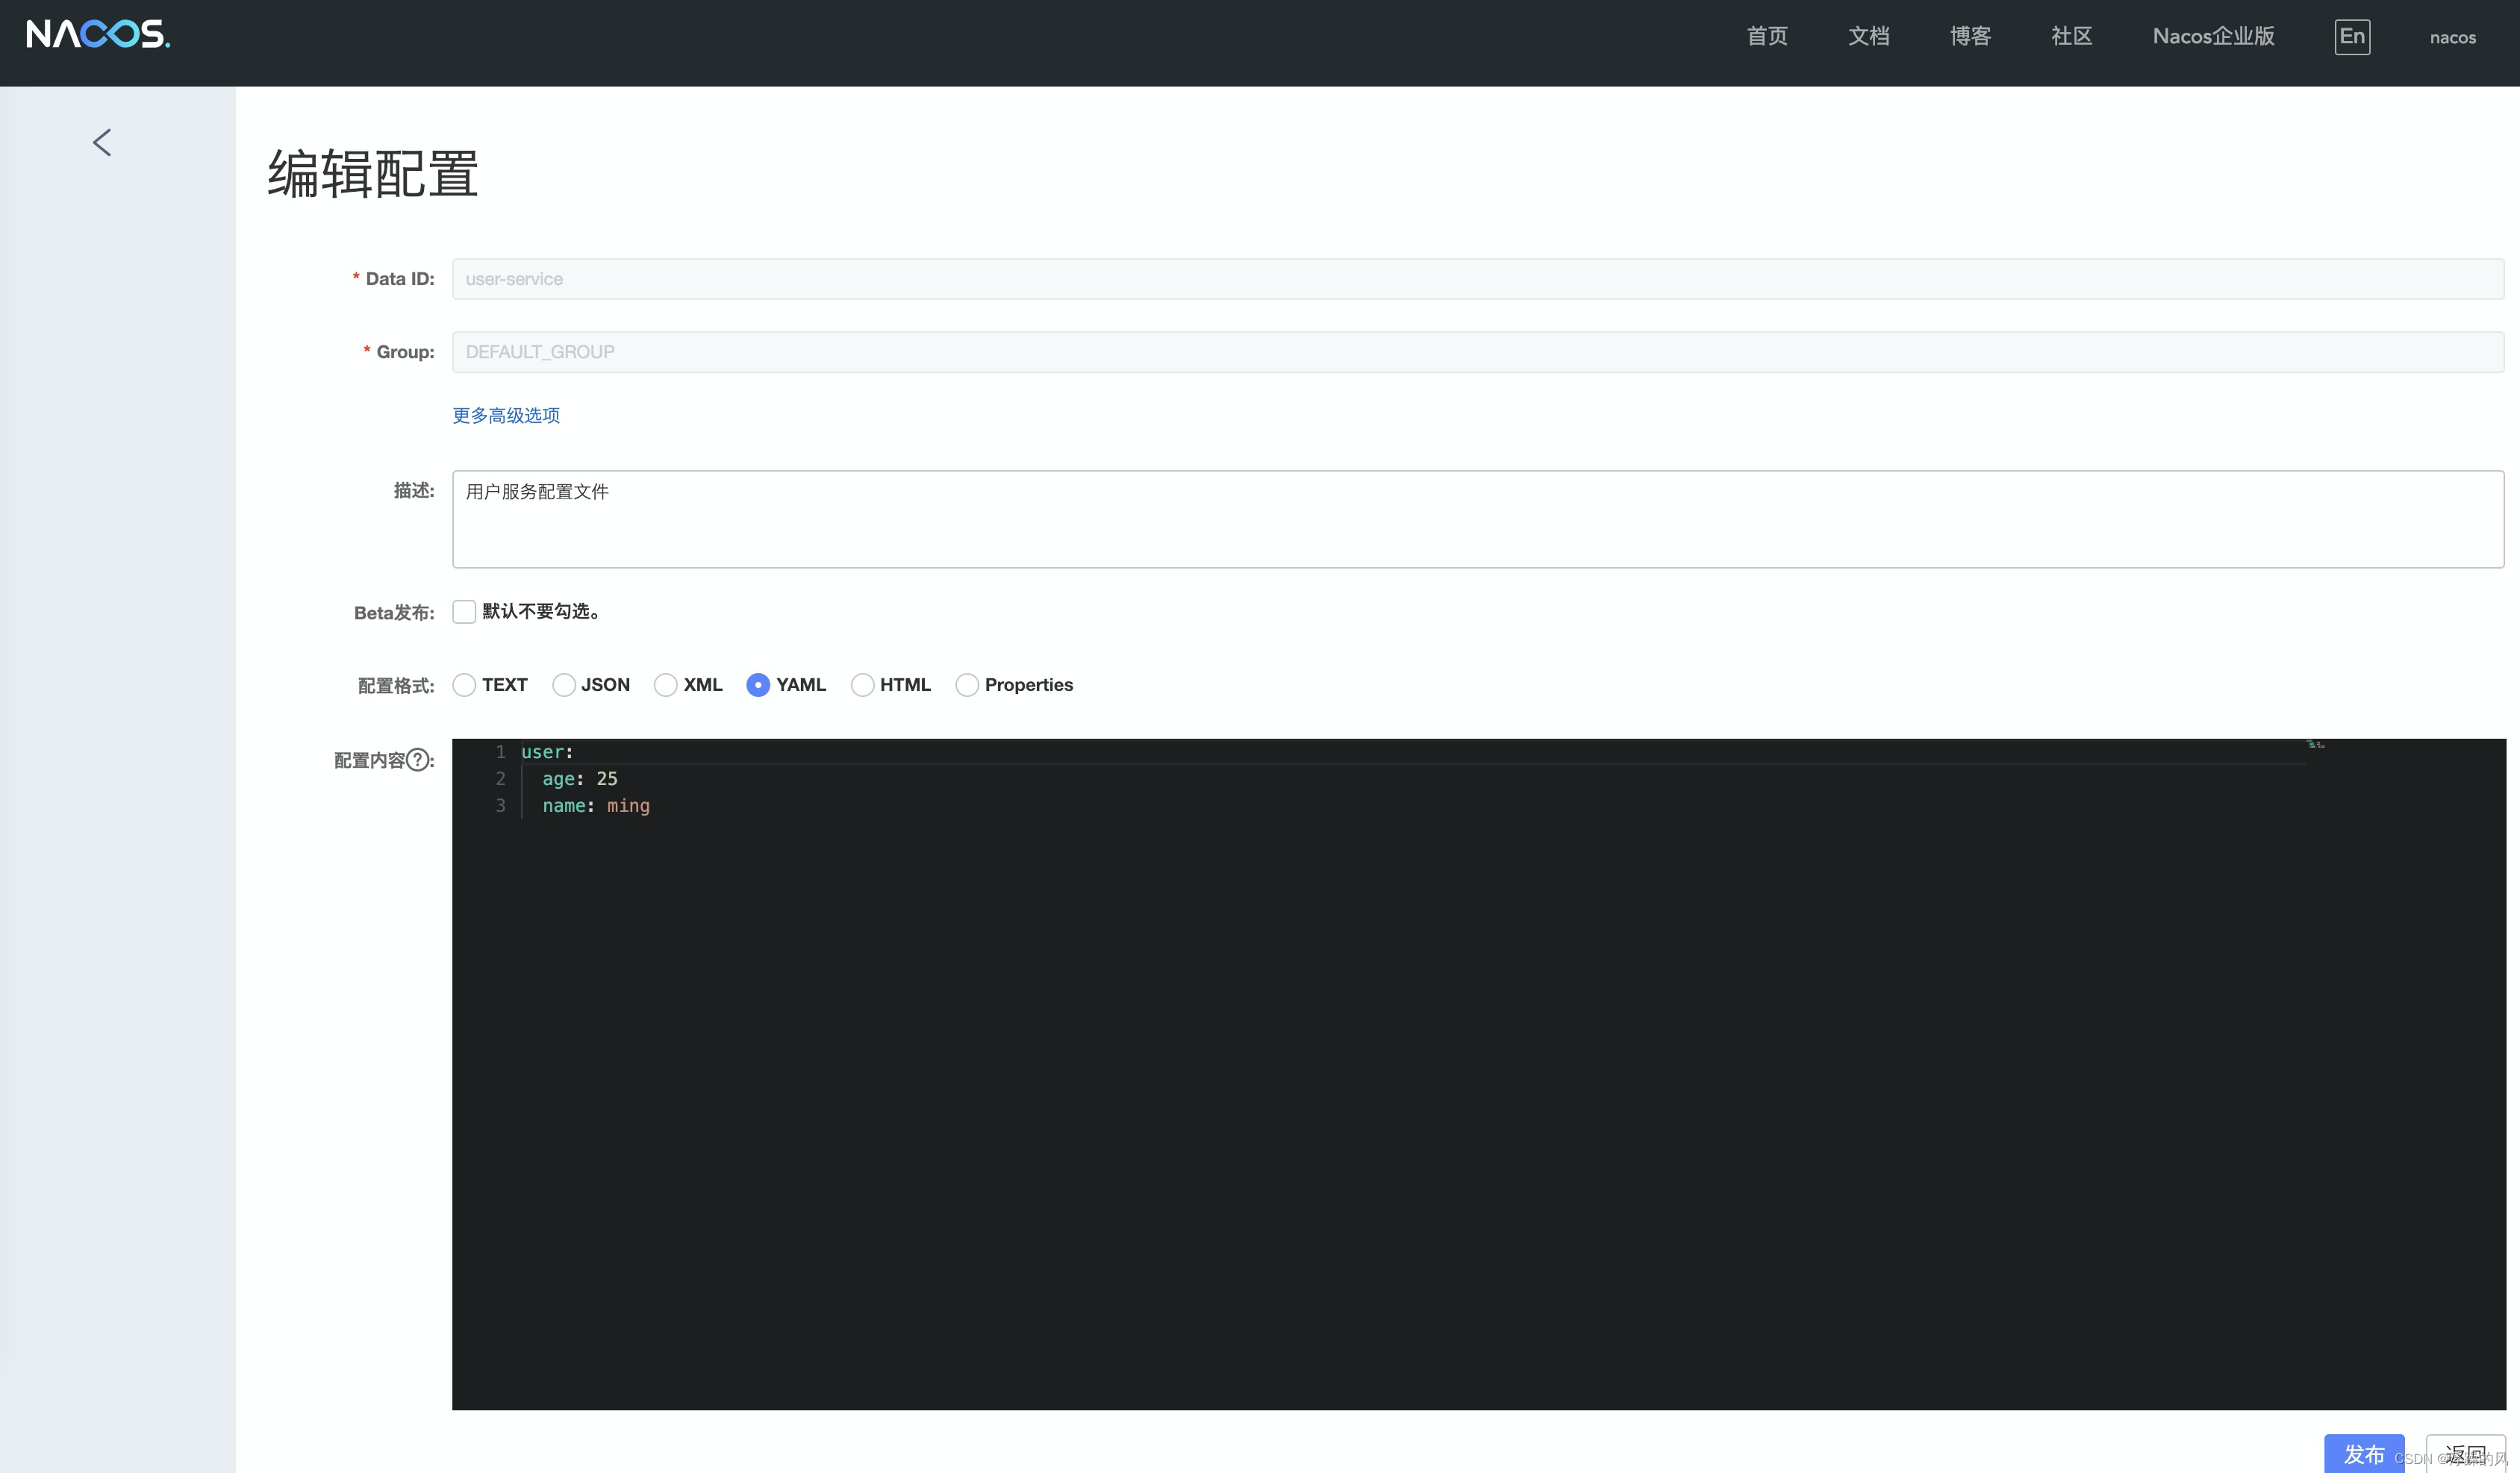Select the TEXT format radio button
Image resolution: width=2520 pixels, height=1473 pixels.
464,685
